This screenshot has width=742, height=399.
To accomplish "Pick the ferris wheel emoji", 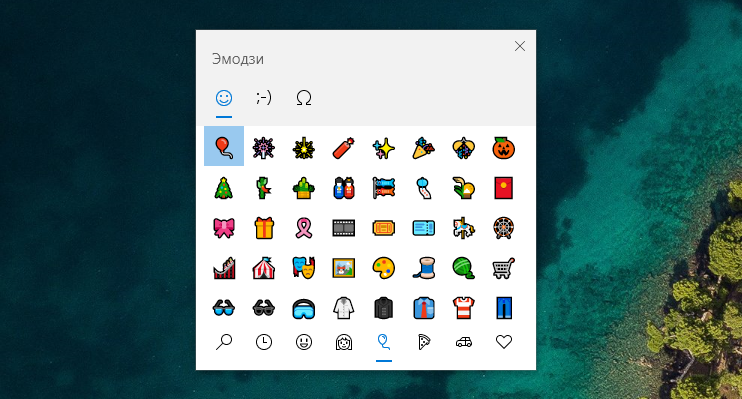I will click(504, 228).
